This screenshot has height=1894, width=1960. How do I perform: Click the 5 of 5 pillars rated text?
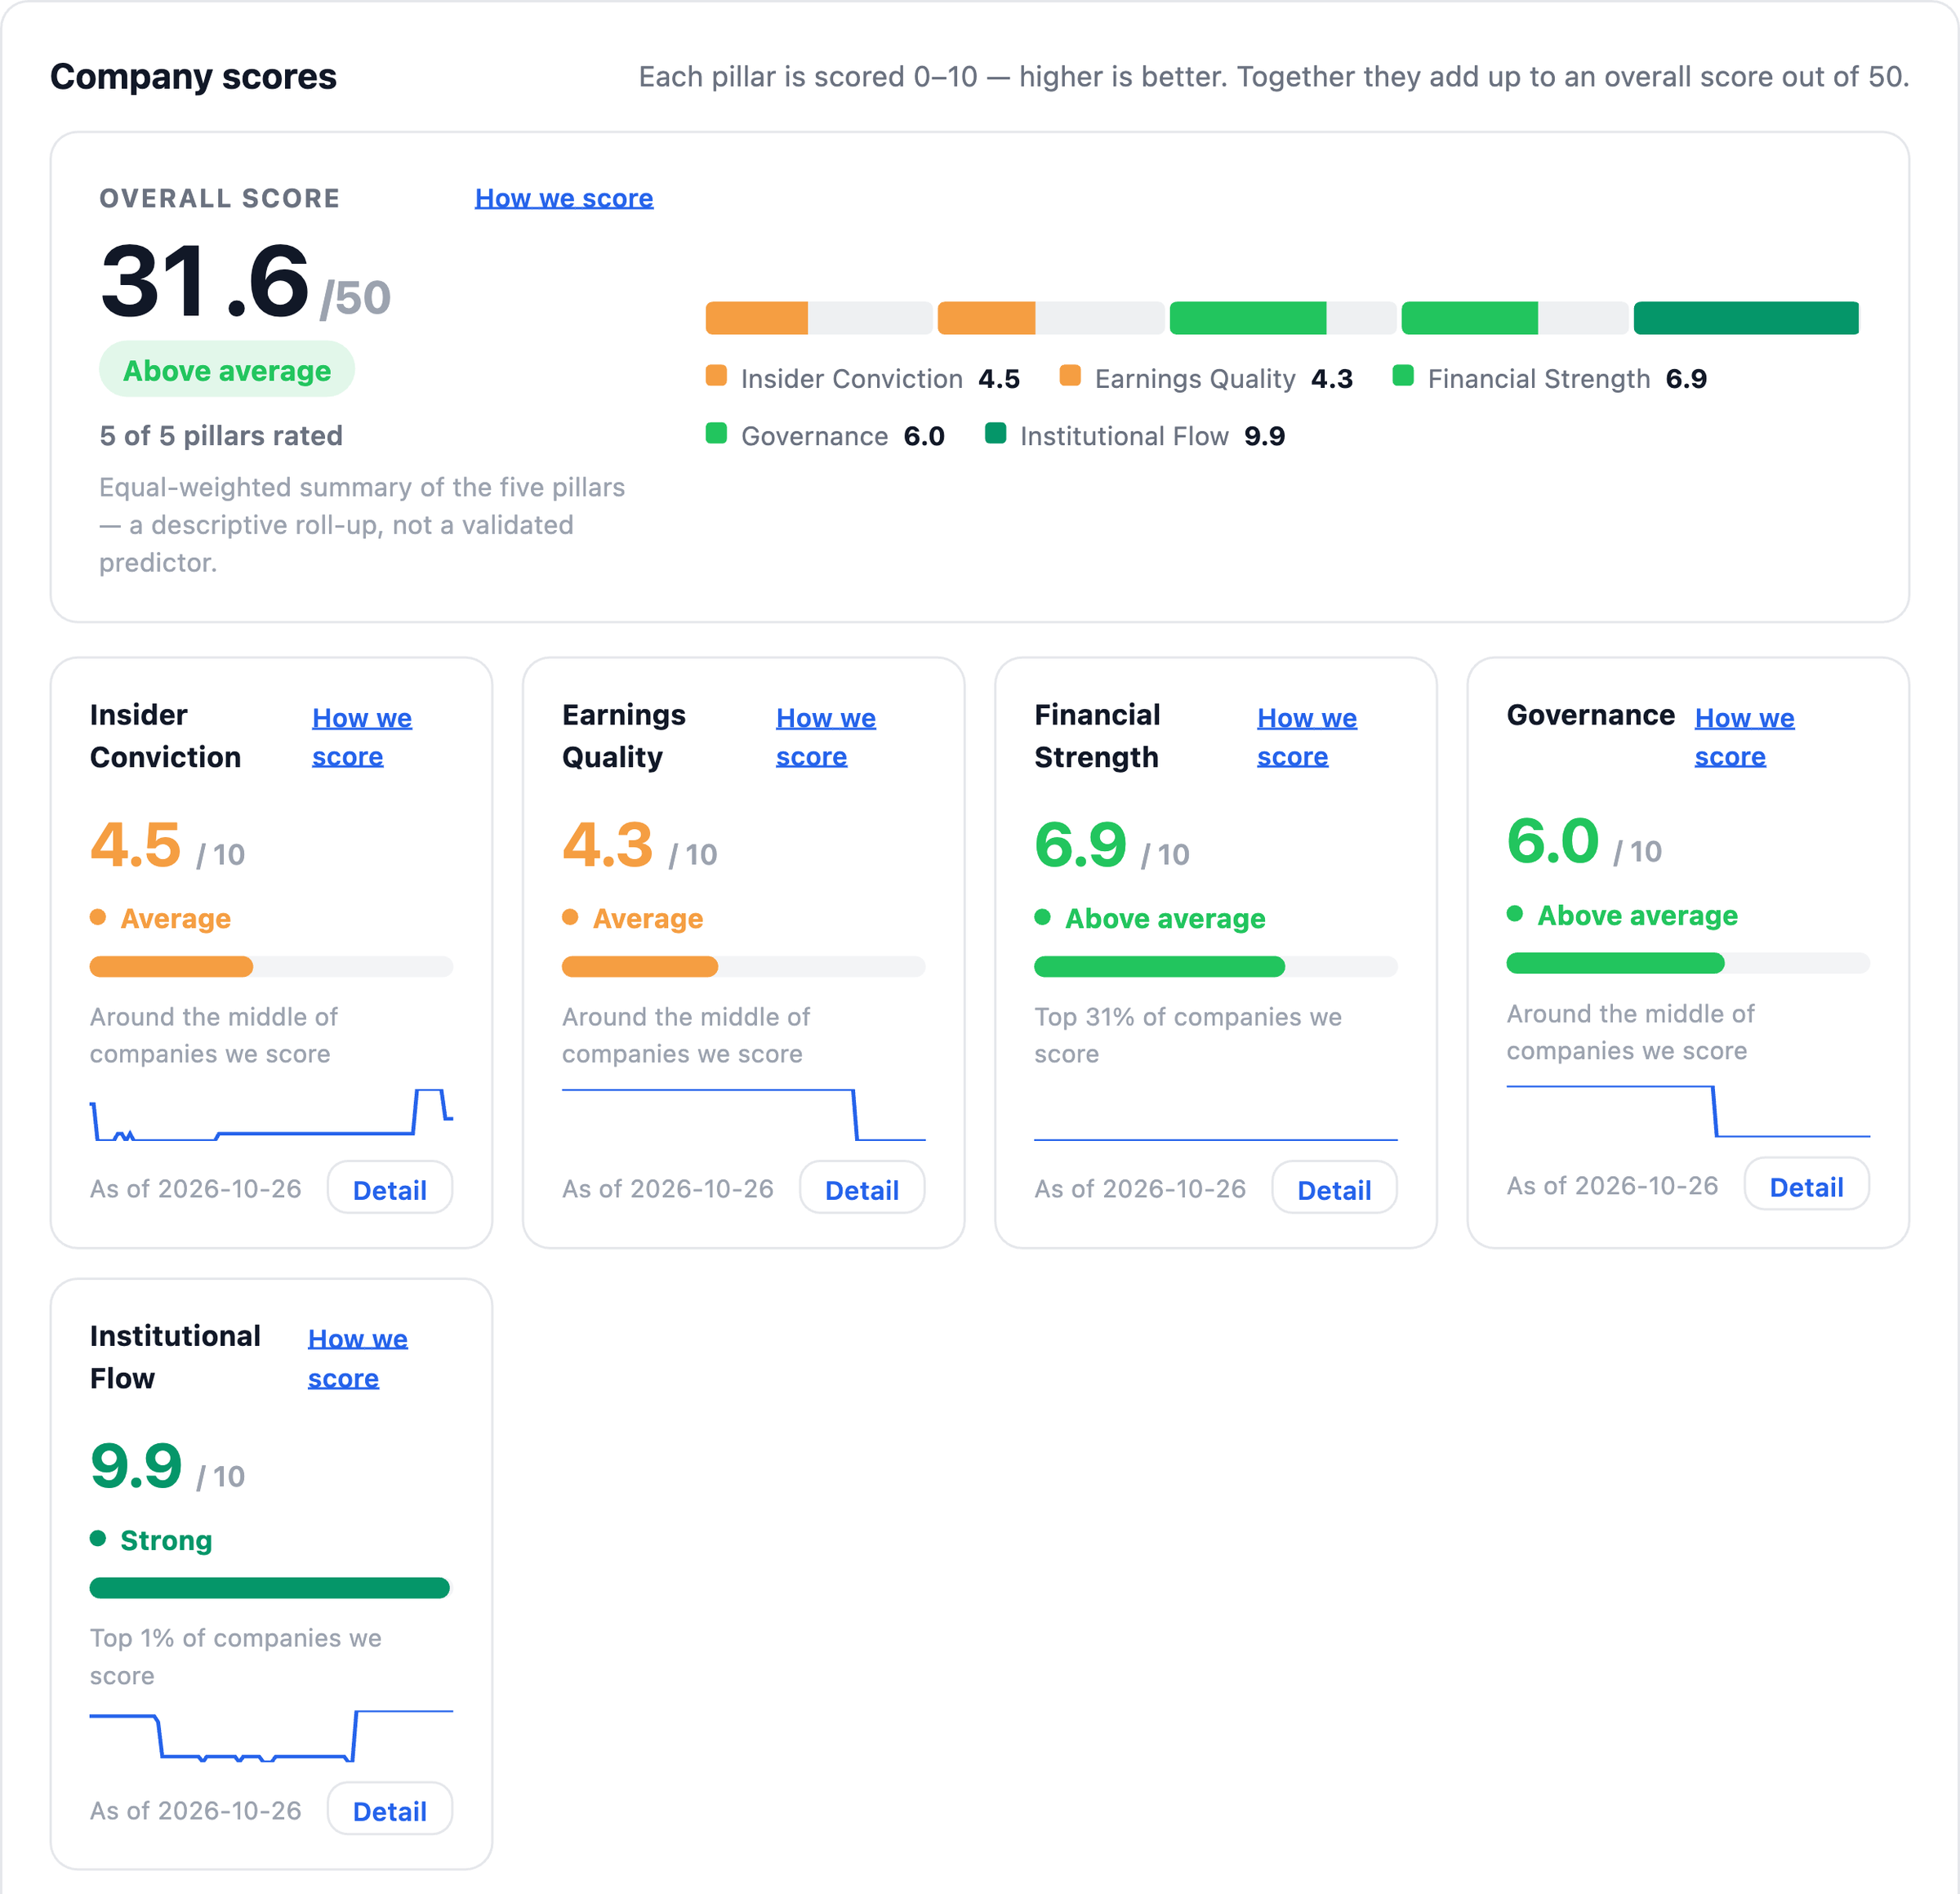[221, 435]
